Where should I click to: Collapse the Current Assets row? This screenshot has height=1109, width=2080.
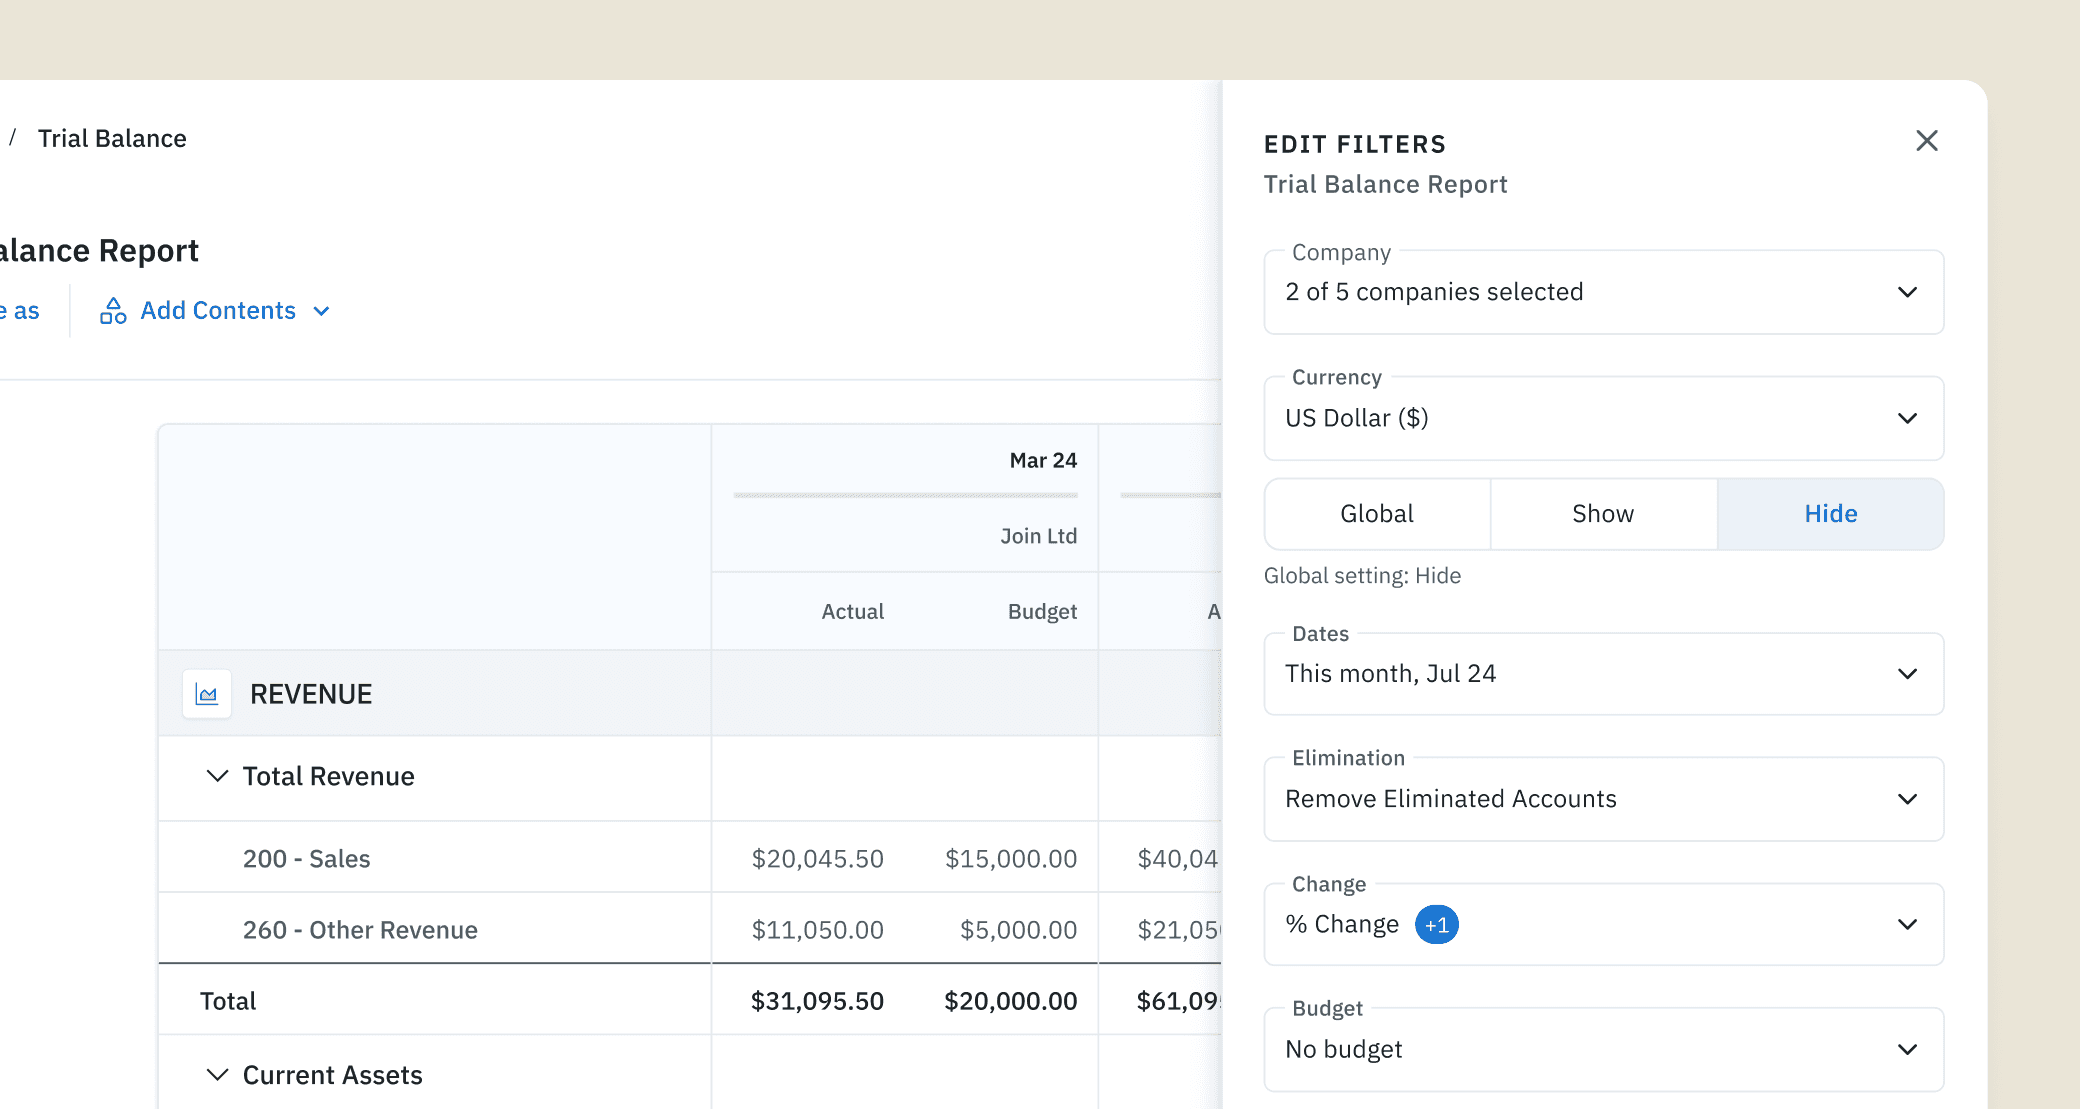point(217,1075)
